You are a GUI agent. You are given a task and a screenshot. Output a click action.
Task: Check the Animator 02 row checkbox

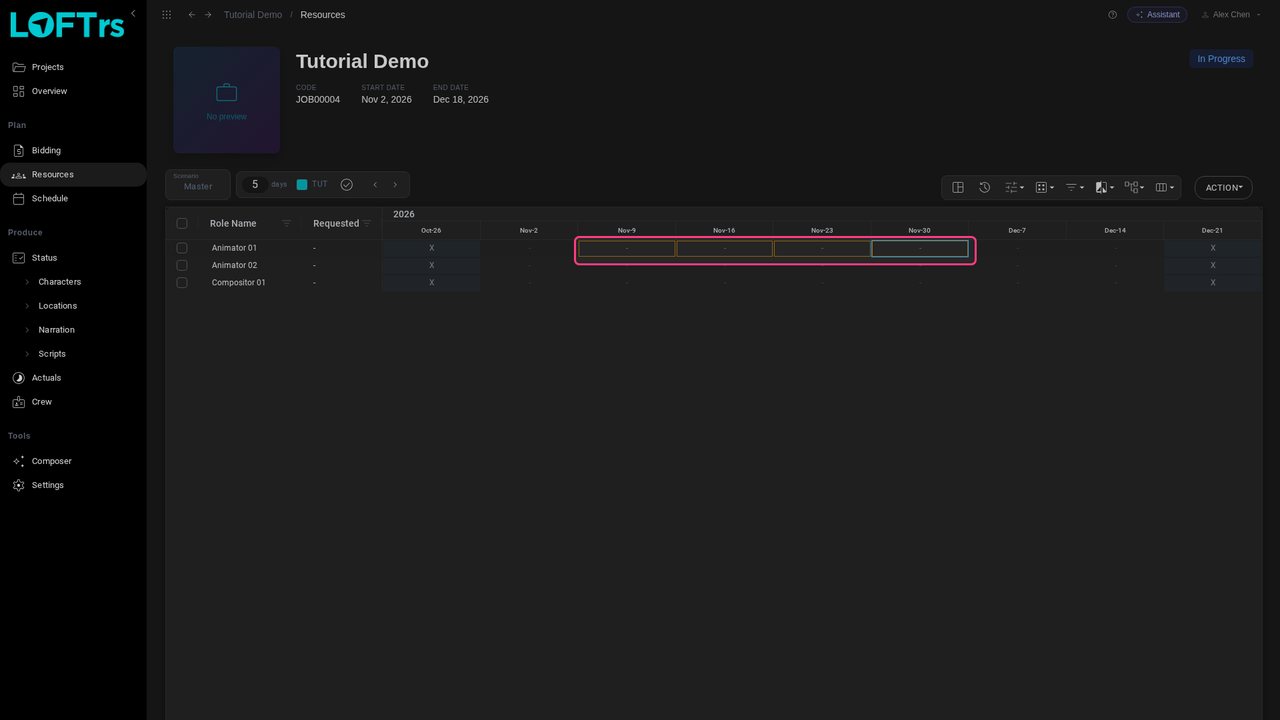coord(182,265)
